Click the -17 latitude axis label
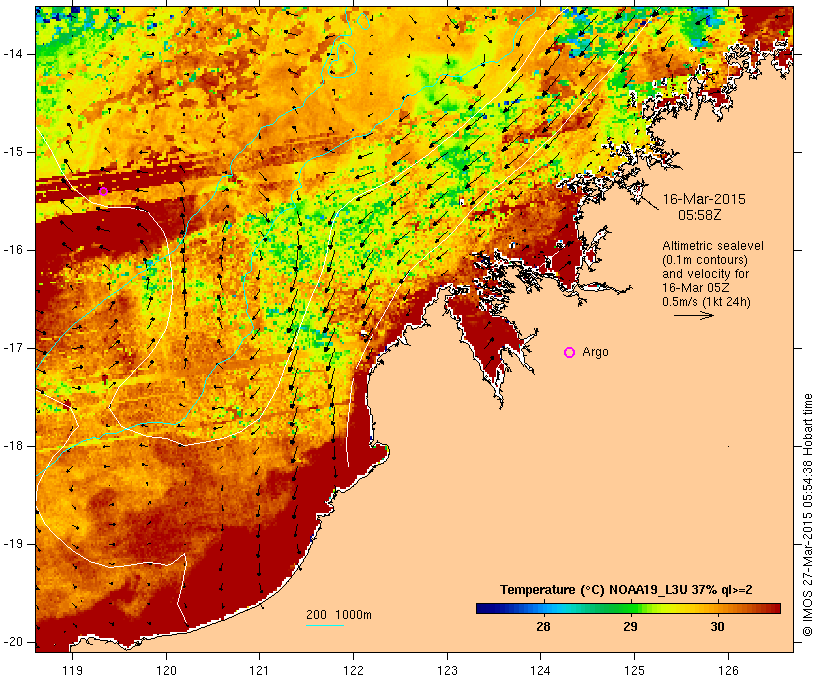 click(x=12, y=348)
